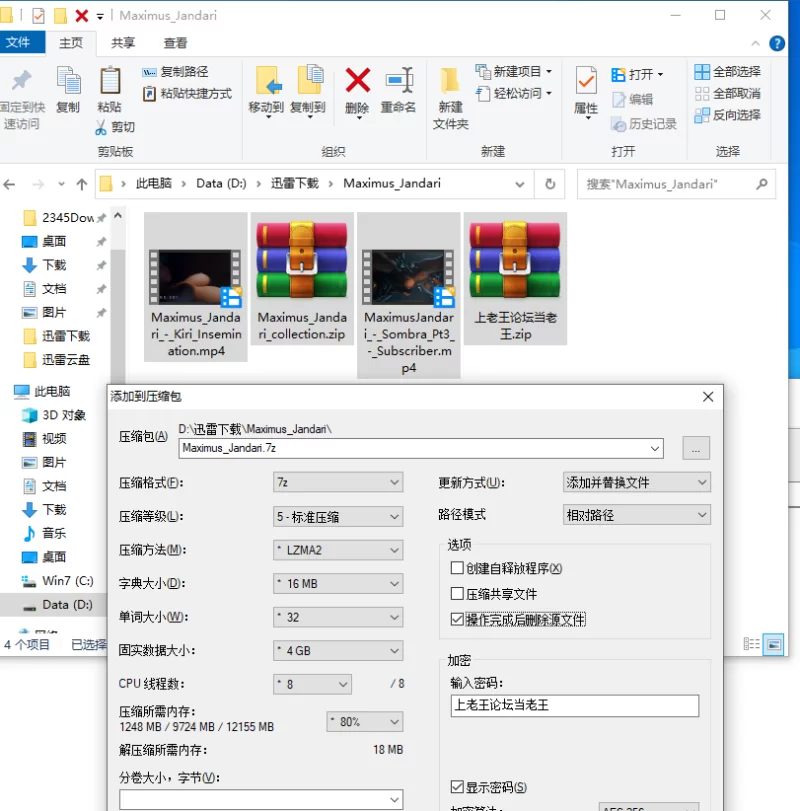Uncheck 操作完成后删除源文件 checkbox

[457, 619]
